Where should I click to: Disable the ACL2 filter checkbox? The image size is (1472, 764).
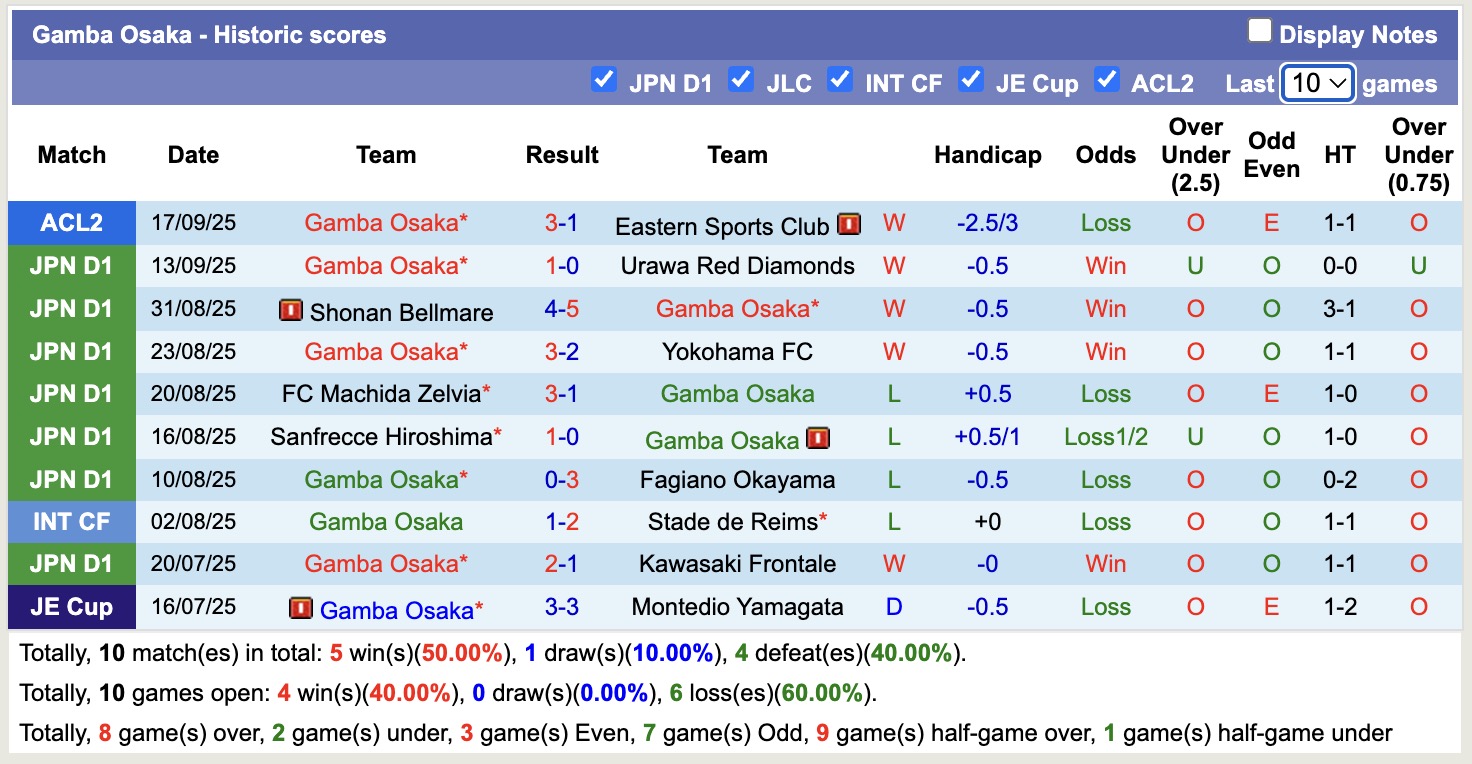coord(1107,81)
